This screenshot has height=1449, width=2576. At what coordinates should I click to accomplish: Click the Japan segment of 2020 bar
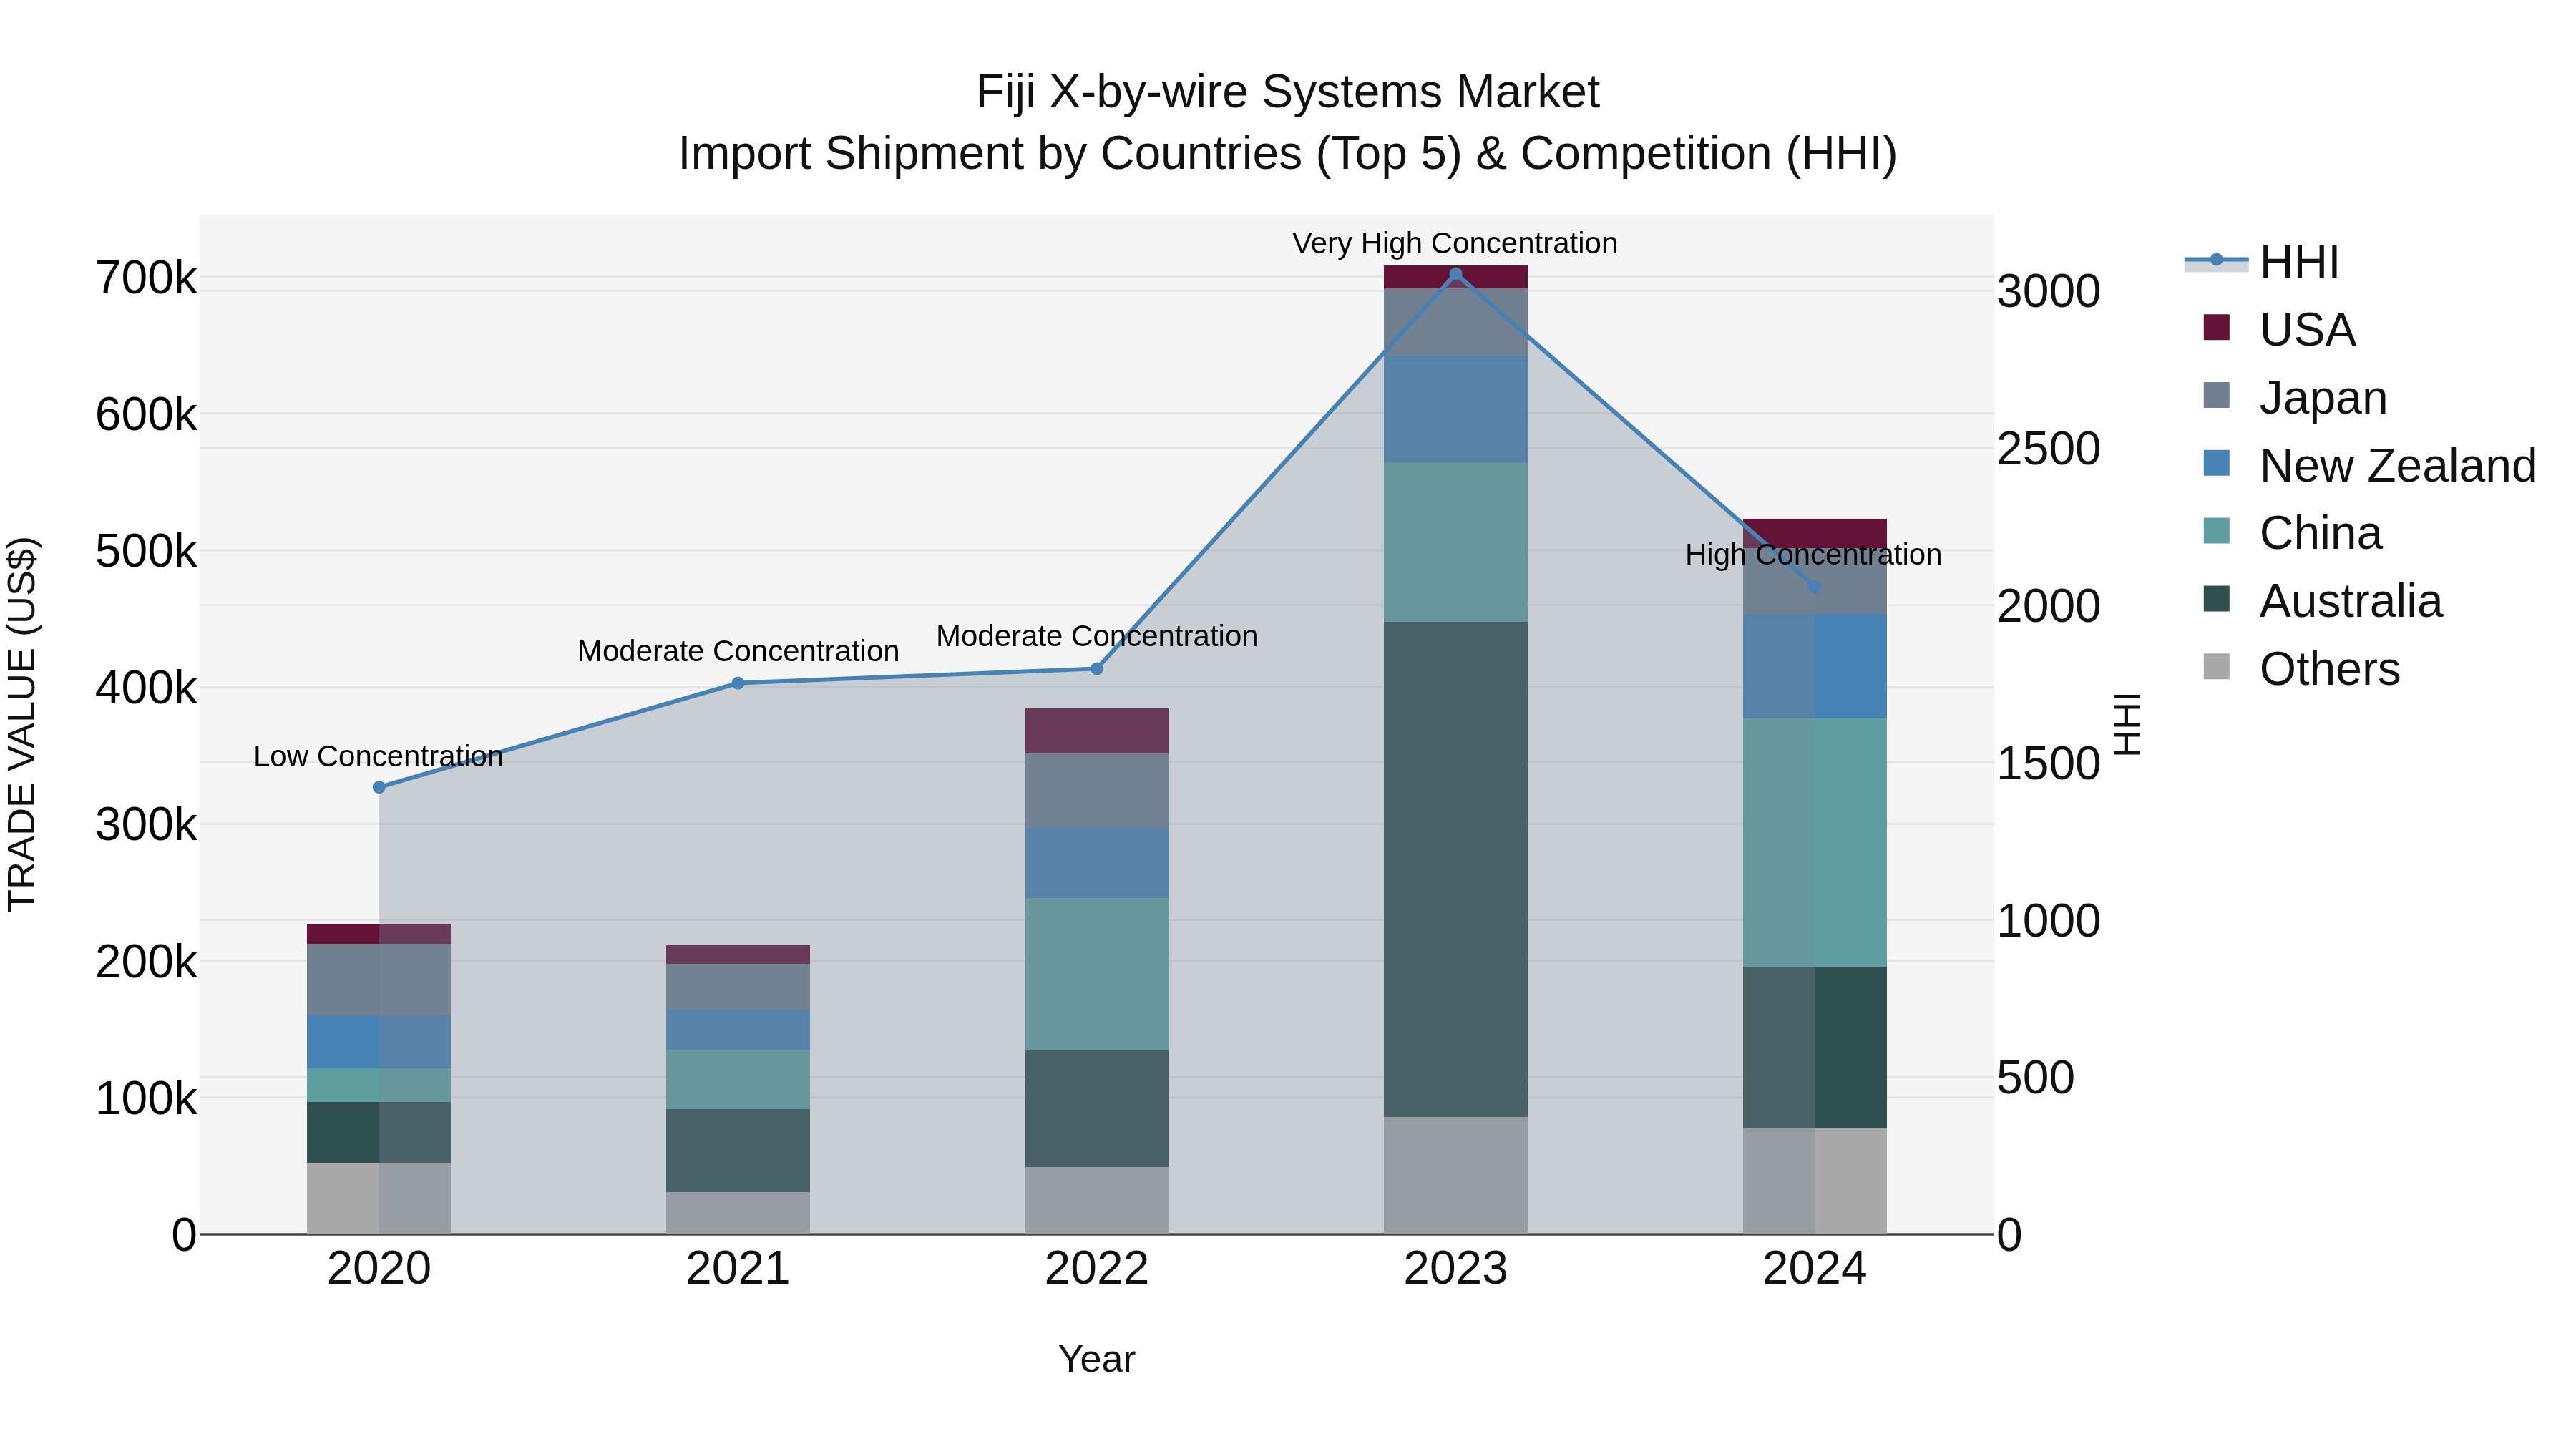point(379,979)
